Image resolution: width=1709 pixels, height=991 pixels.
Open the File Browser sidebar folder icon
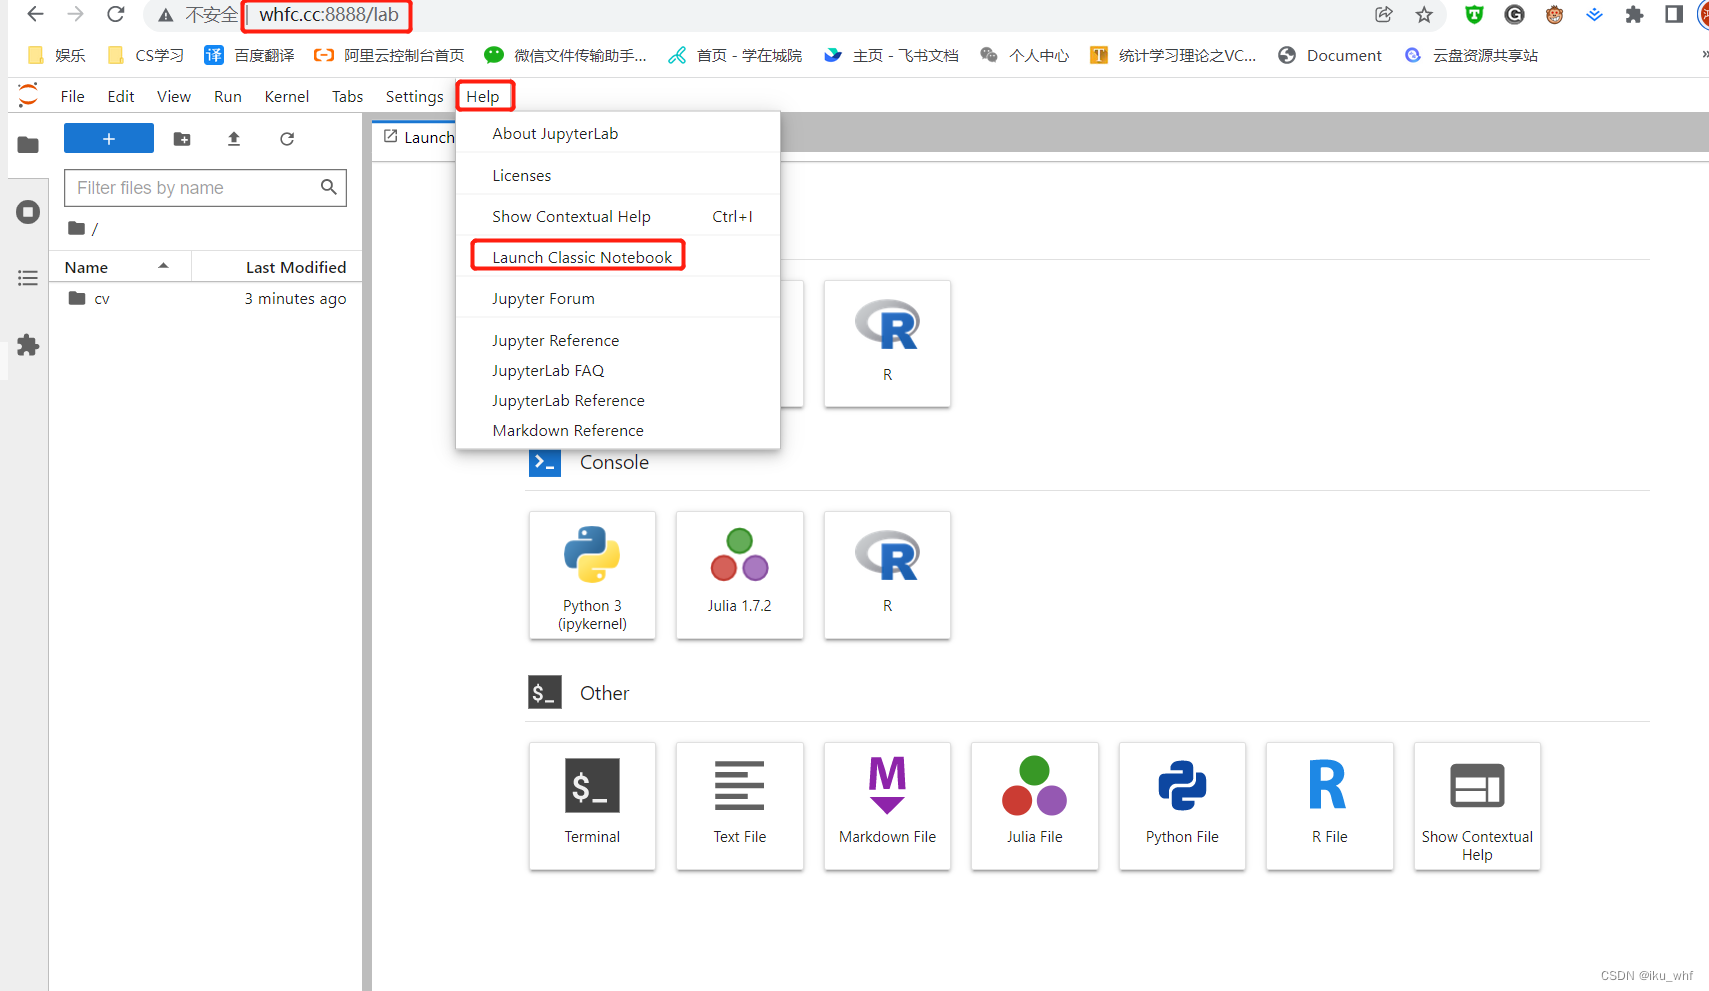click(x=28, y=145)
